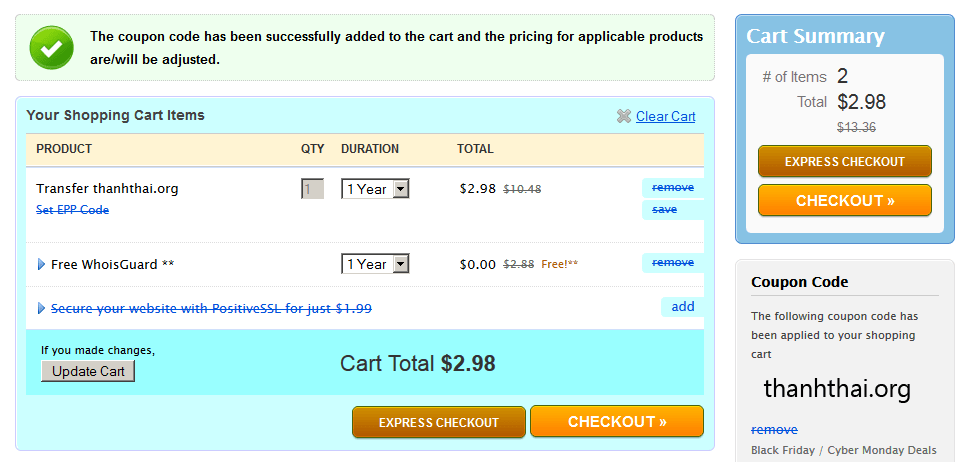Click Express Checkout below the cart total
The height and width of the screenshot is (462, 972).
pyautogui.click(x=438, y=422)
